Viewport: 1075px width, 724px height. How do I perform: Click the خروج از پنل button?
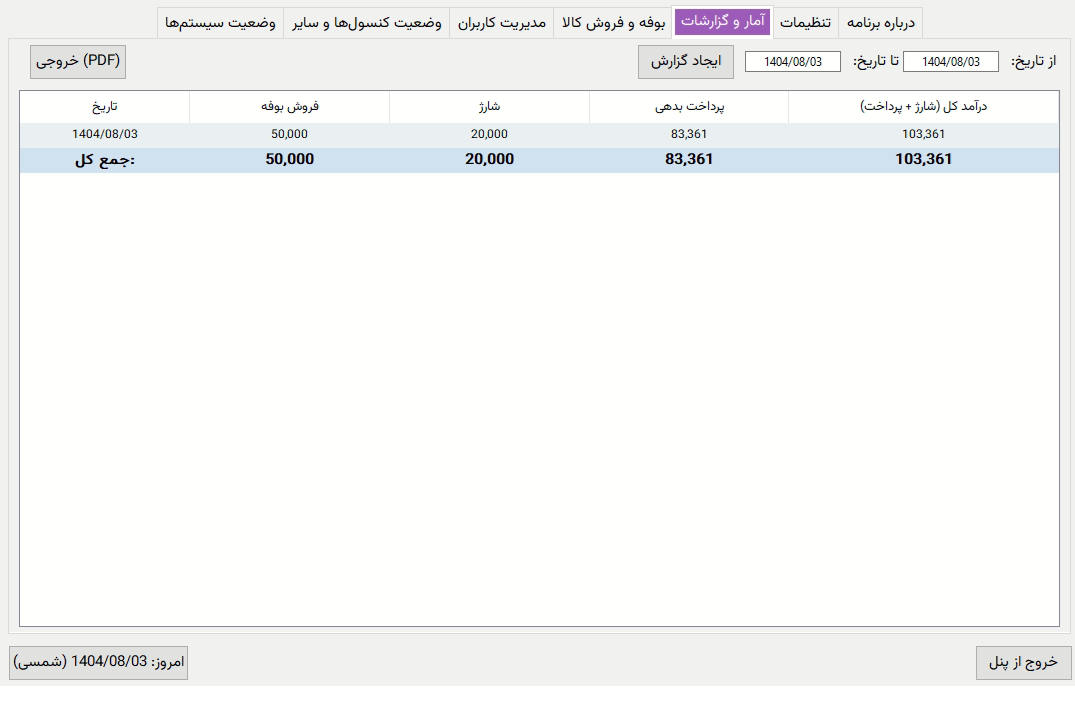pyautogui.click(x=1023, y=663)
